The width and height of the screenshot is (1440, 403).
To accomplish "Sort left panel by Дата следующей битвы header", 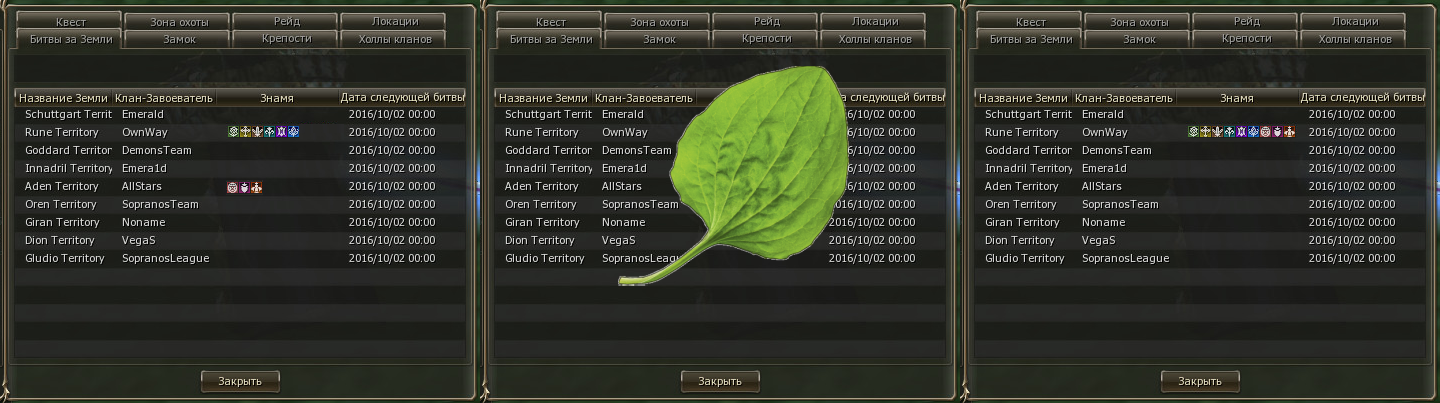I will click(x=401, y=98).
